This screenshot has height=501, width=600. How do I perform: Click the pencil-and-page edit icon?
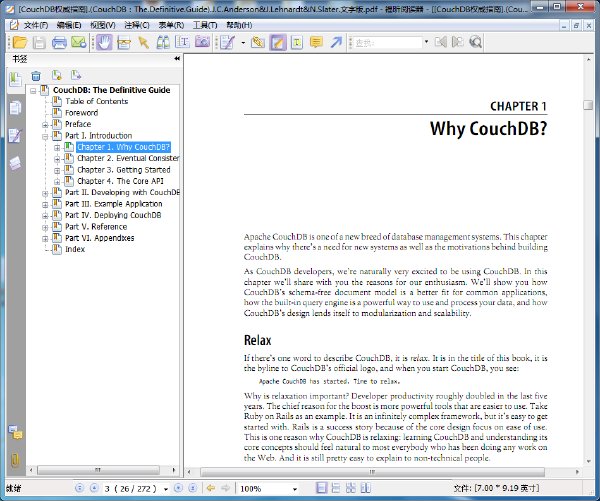(x=228, y=42)
